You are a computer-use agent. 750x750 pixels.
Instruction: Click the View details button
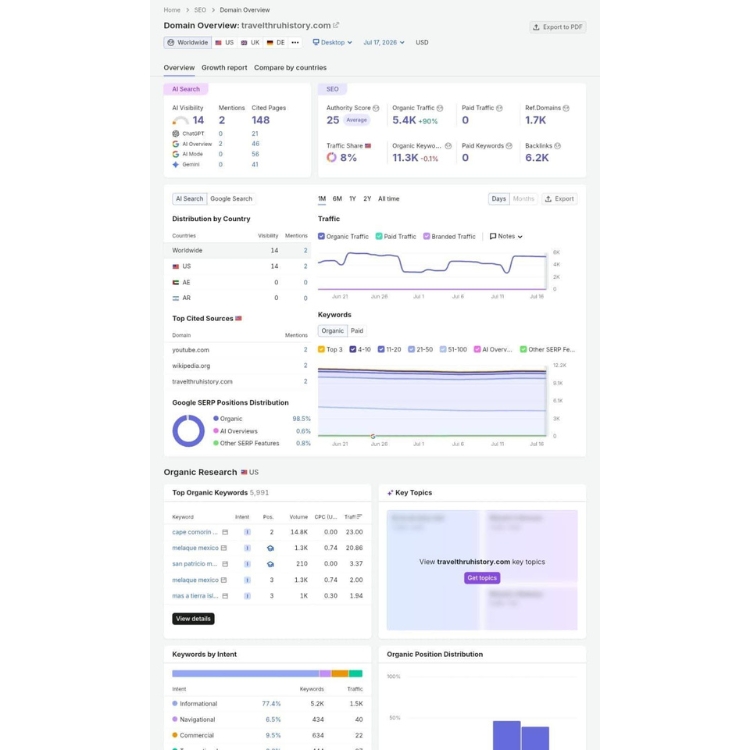(193, 619)
